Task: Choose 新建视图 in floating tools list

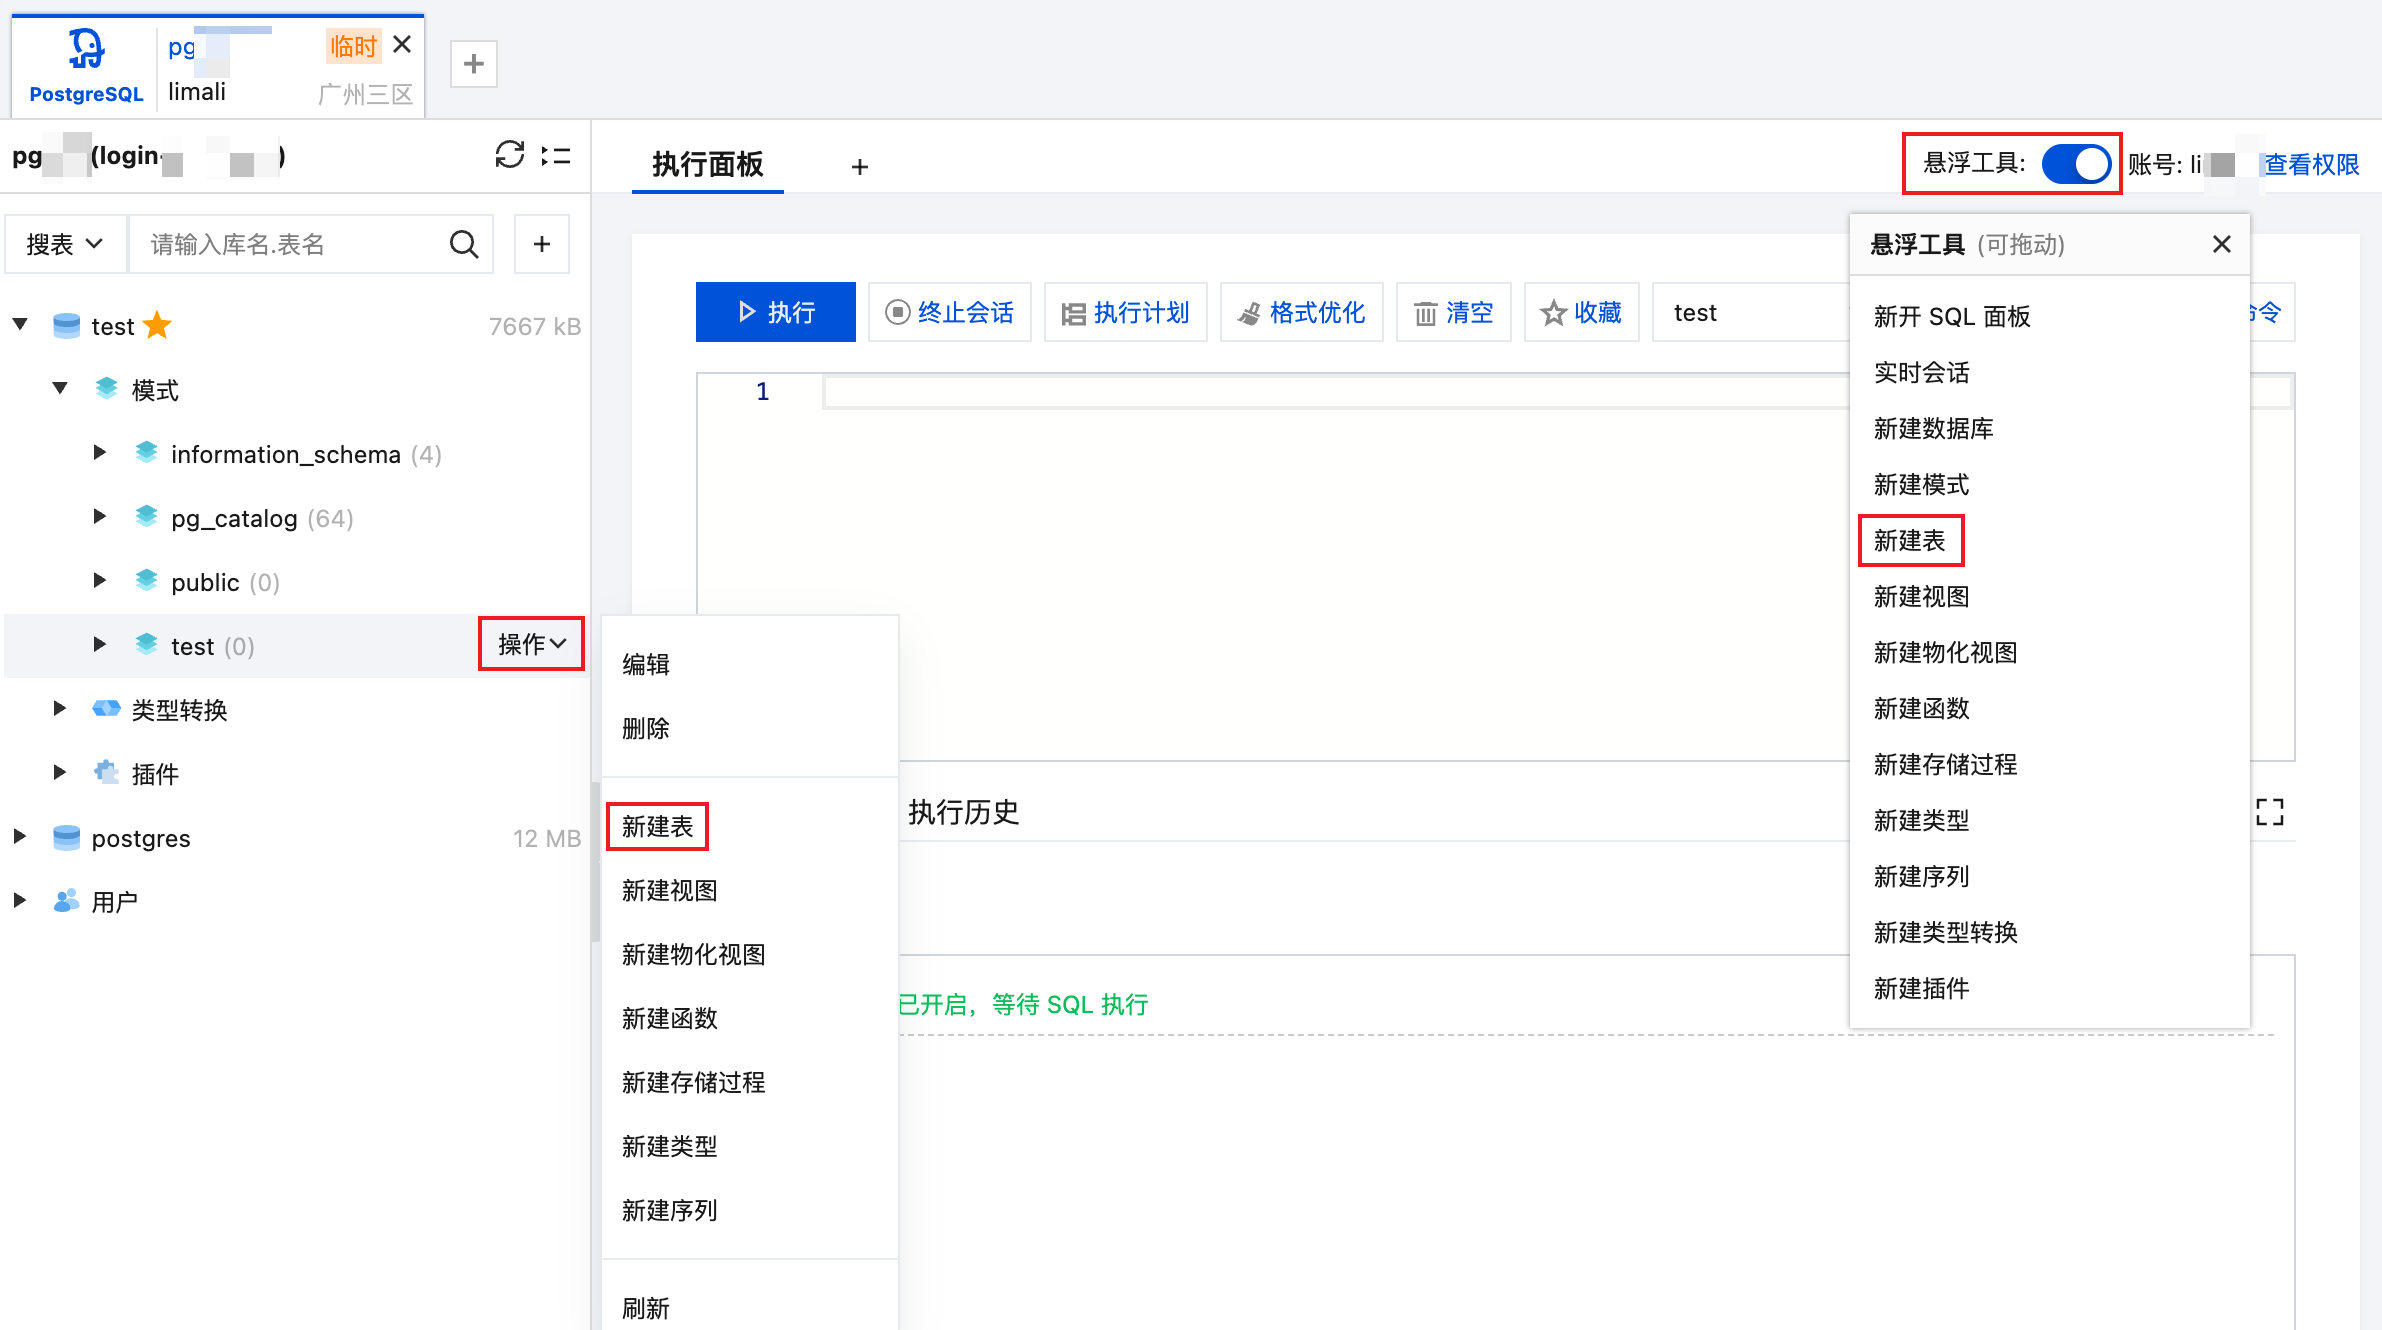Action: pyautogui.click(x=1920, y=597)
